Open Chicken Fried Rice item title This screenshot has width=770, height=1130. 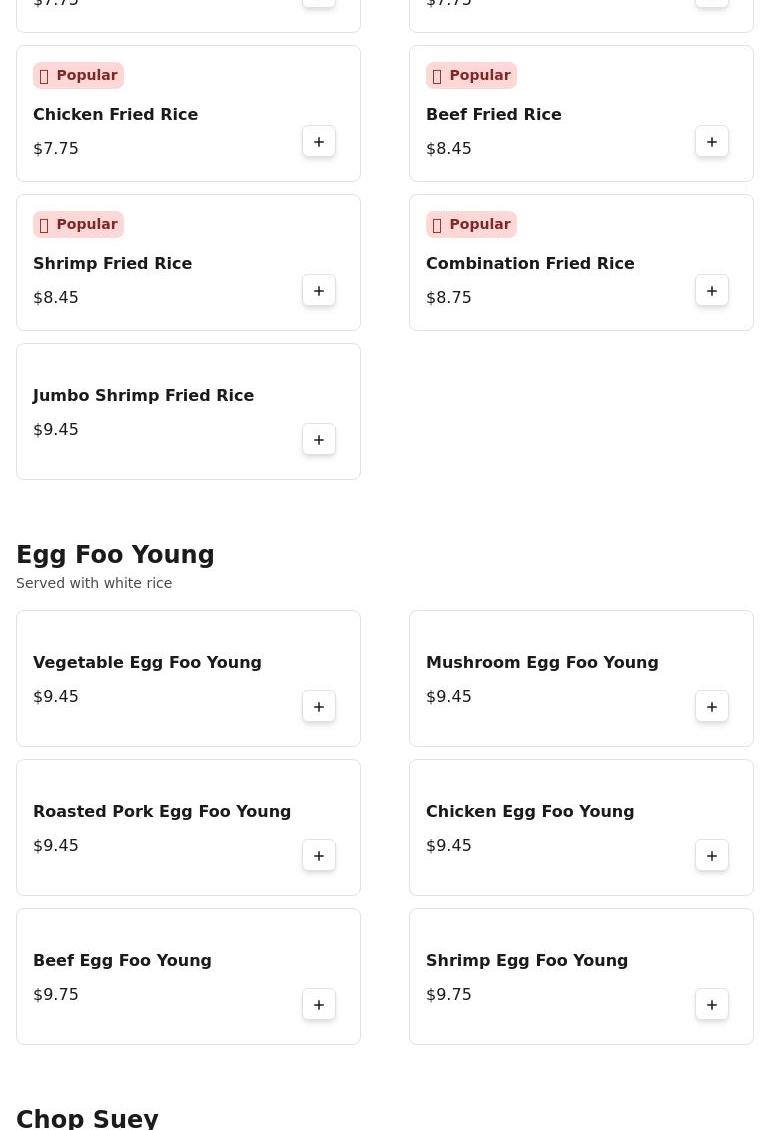point(115,115)
